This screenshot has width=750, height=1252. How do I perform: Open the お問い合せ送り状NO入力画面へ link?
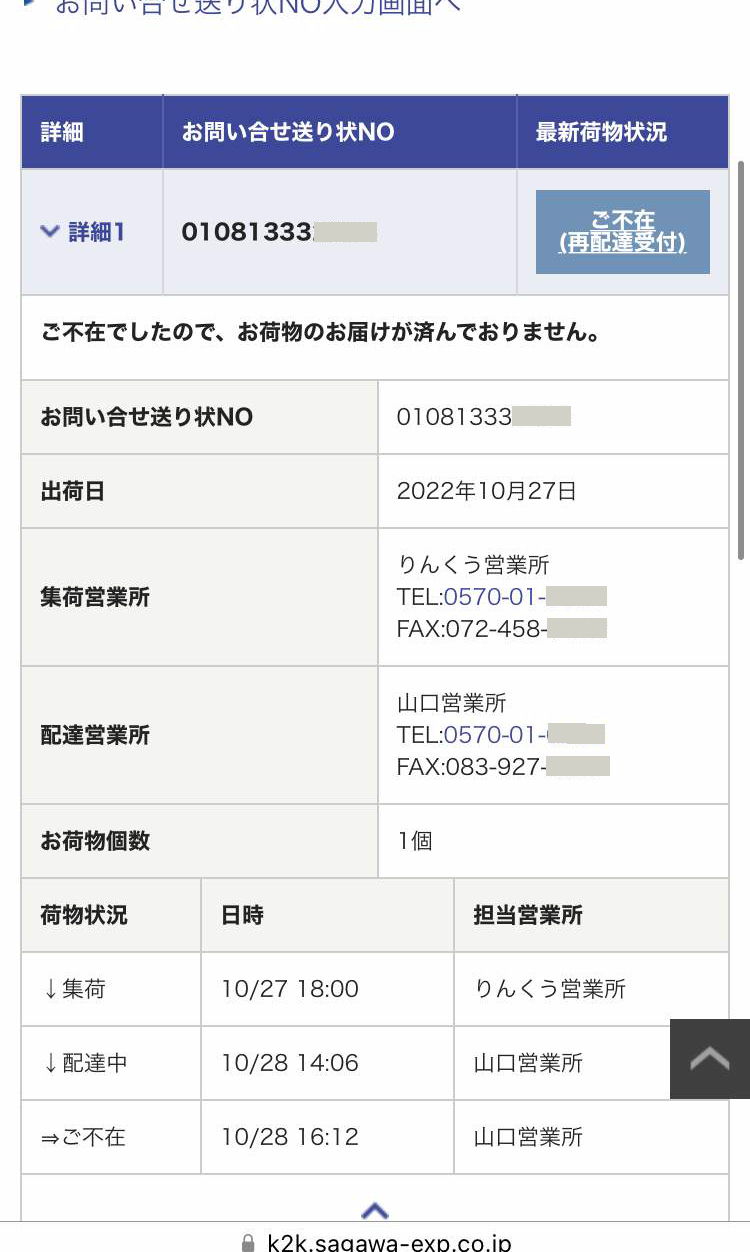(256, 6)
